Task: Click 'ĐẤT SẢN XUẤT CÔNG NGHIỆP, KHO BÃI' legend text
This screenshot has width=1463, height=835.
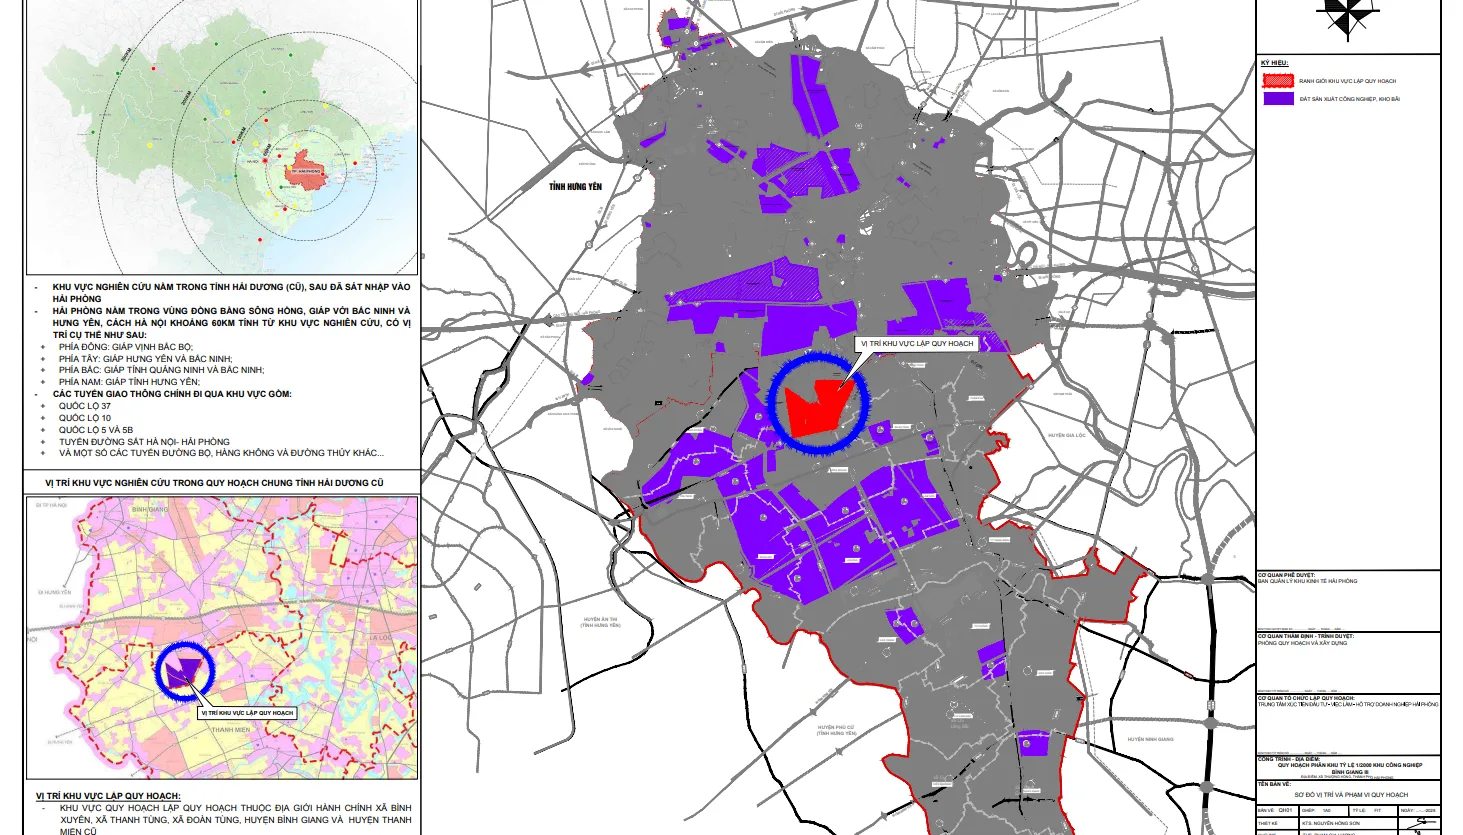Action: 1349,99
